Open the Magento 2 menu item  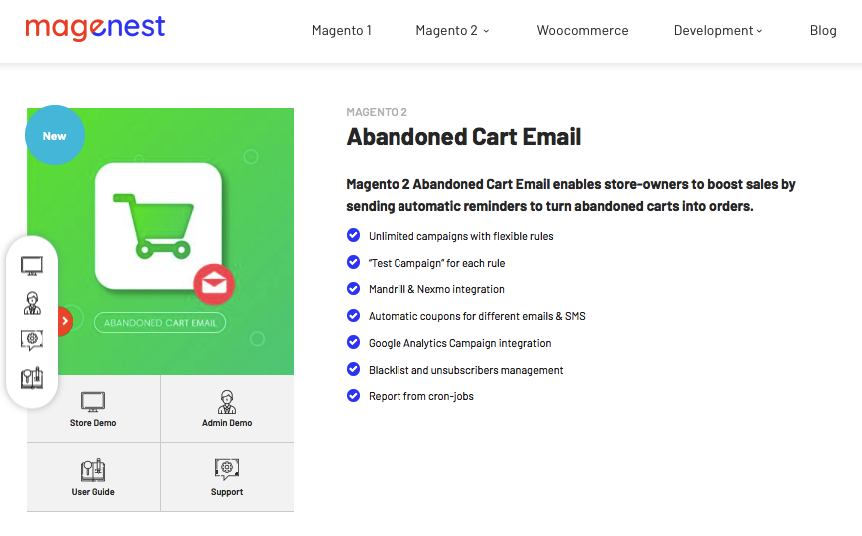446,30
